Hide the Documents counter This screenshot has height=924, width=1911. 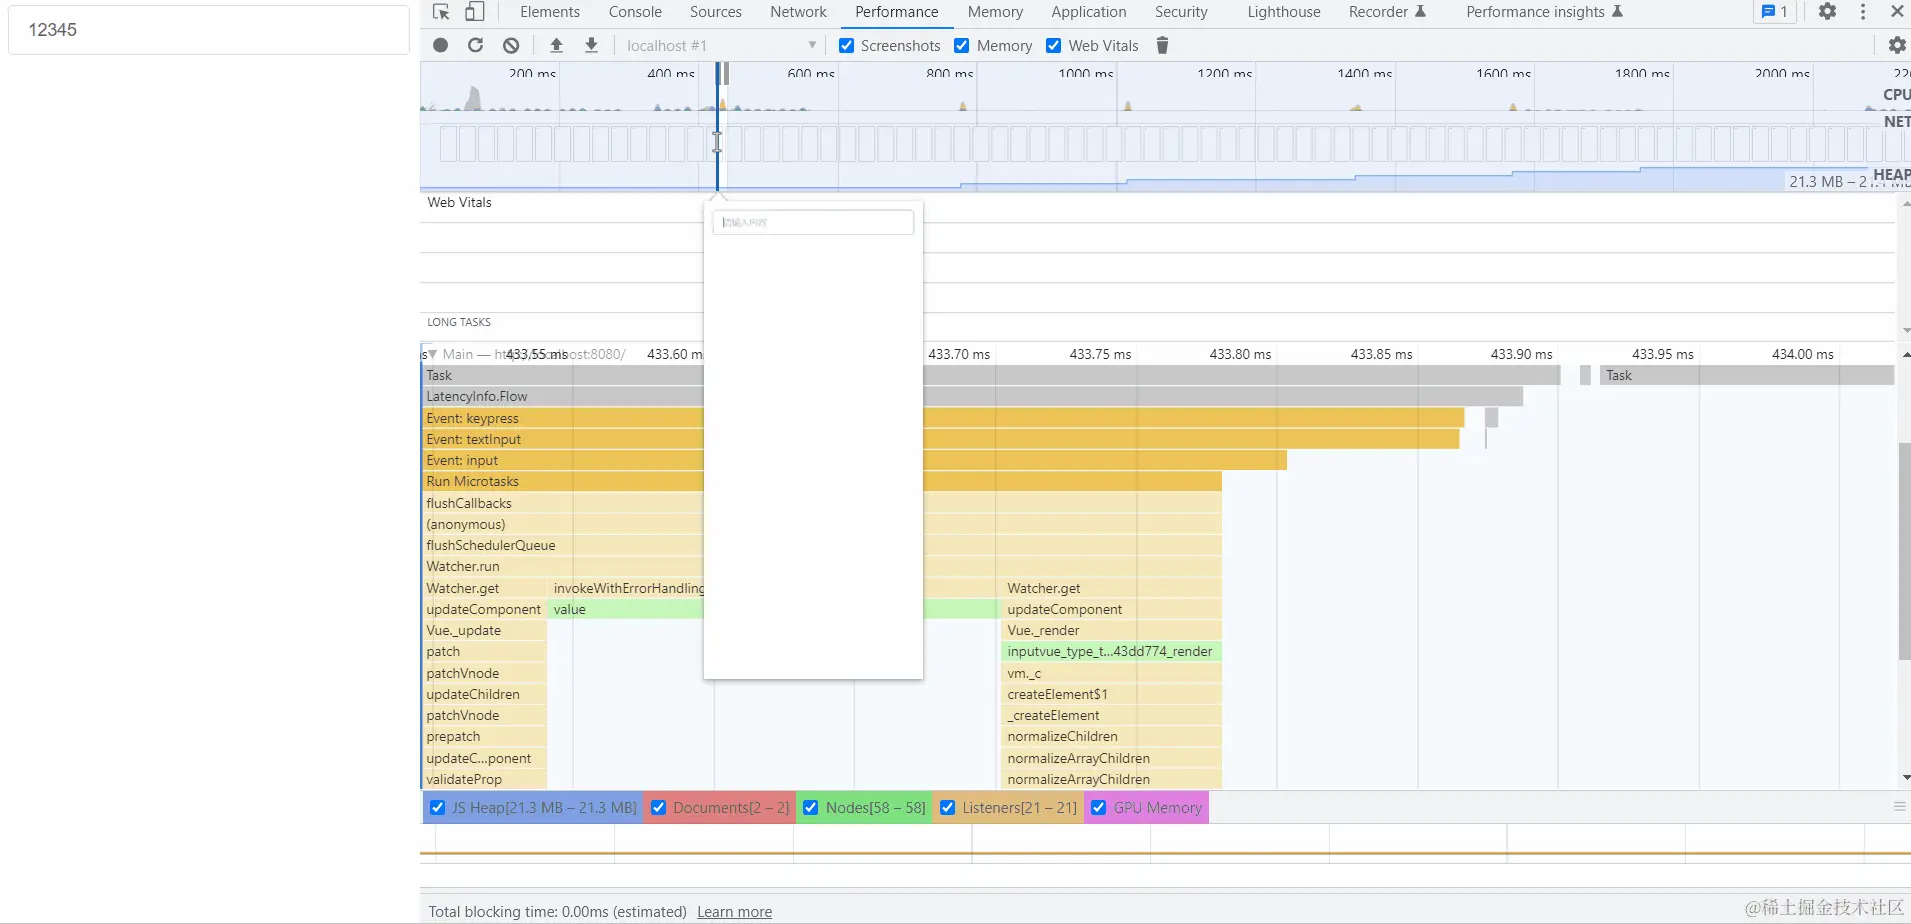(659, 808)
